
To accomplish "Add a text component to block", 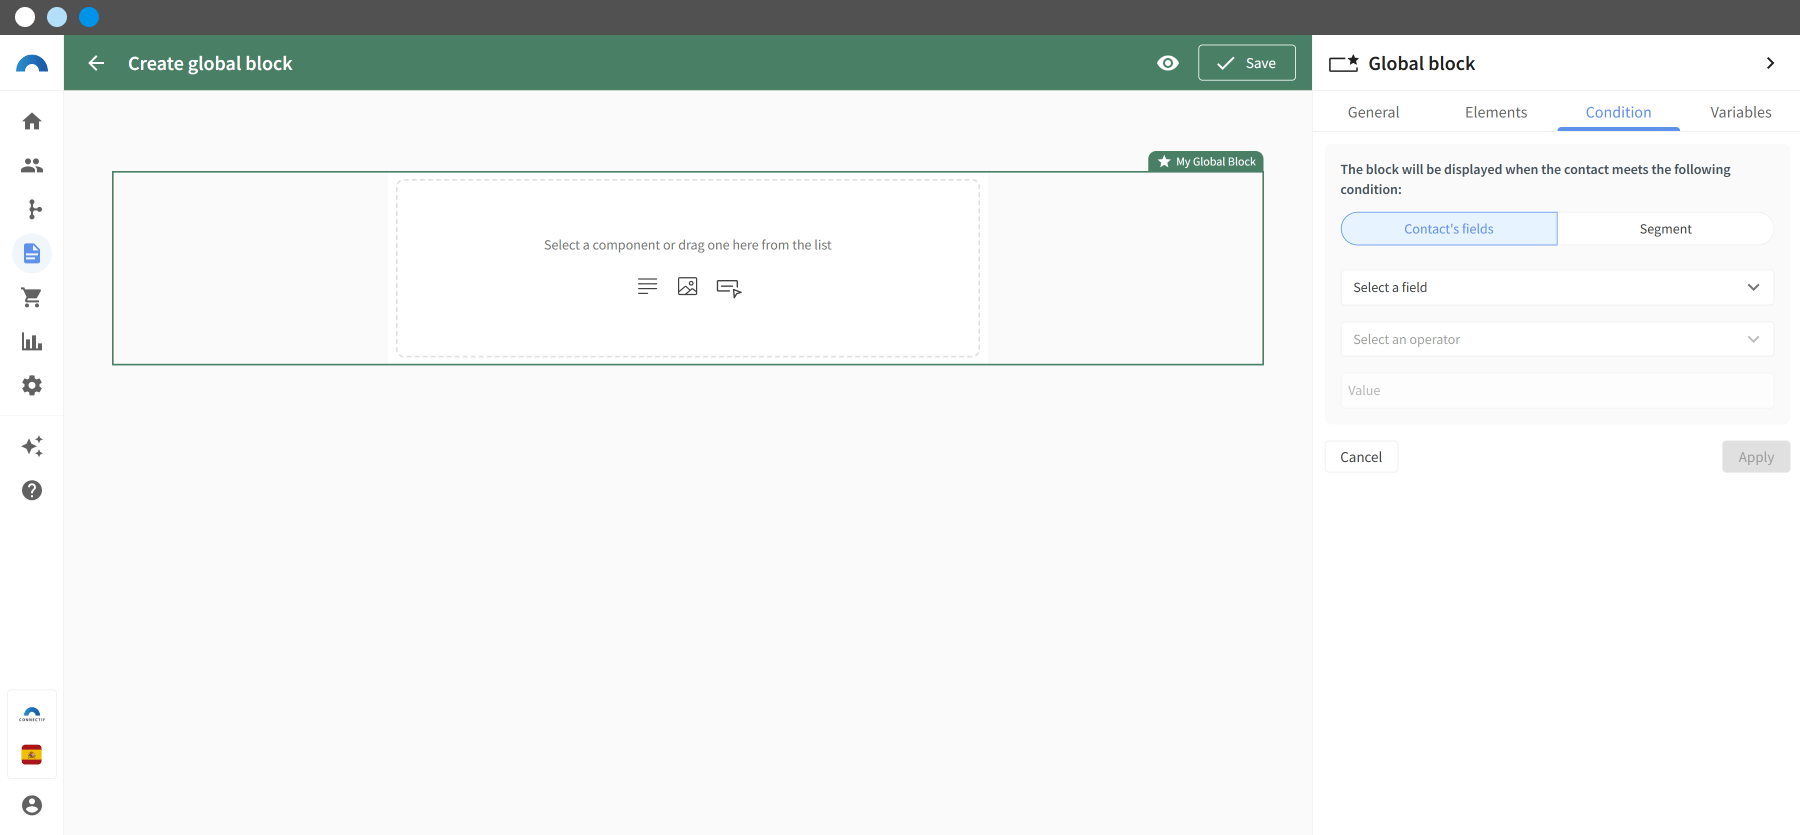I will 648,287.
